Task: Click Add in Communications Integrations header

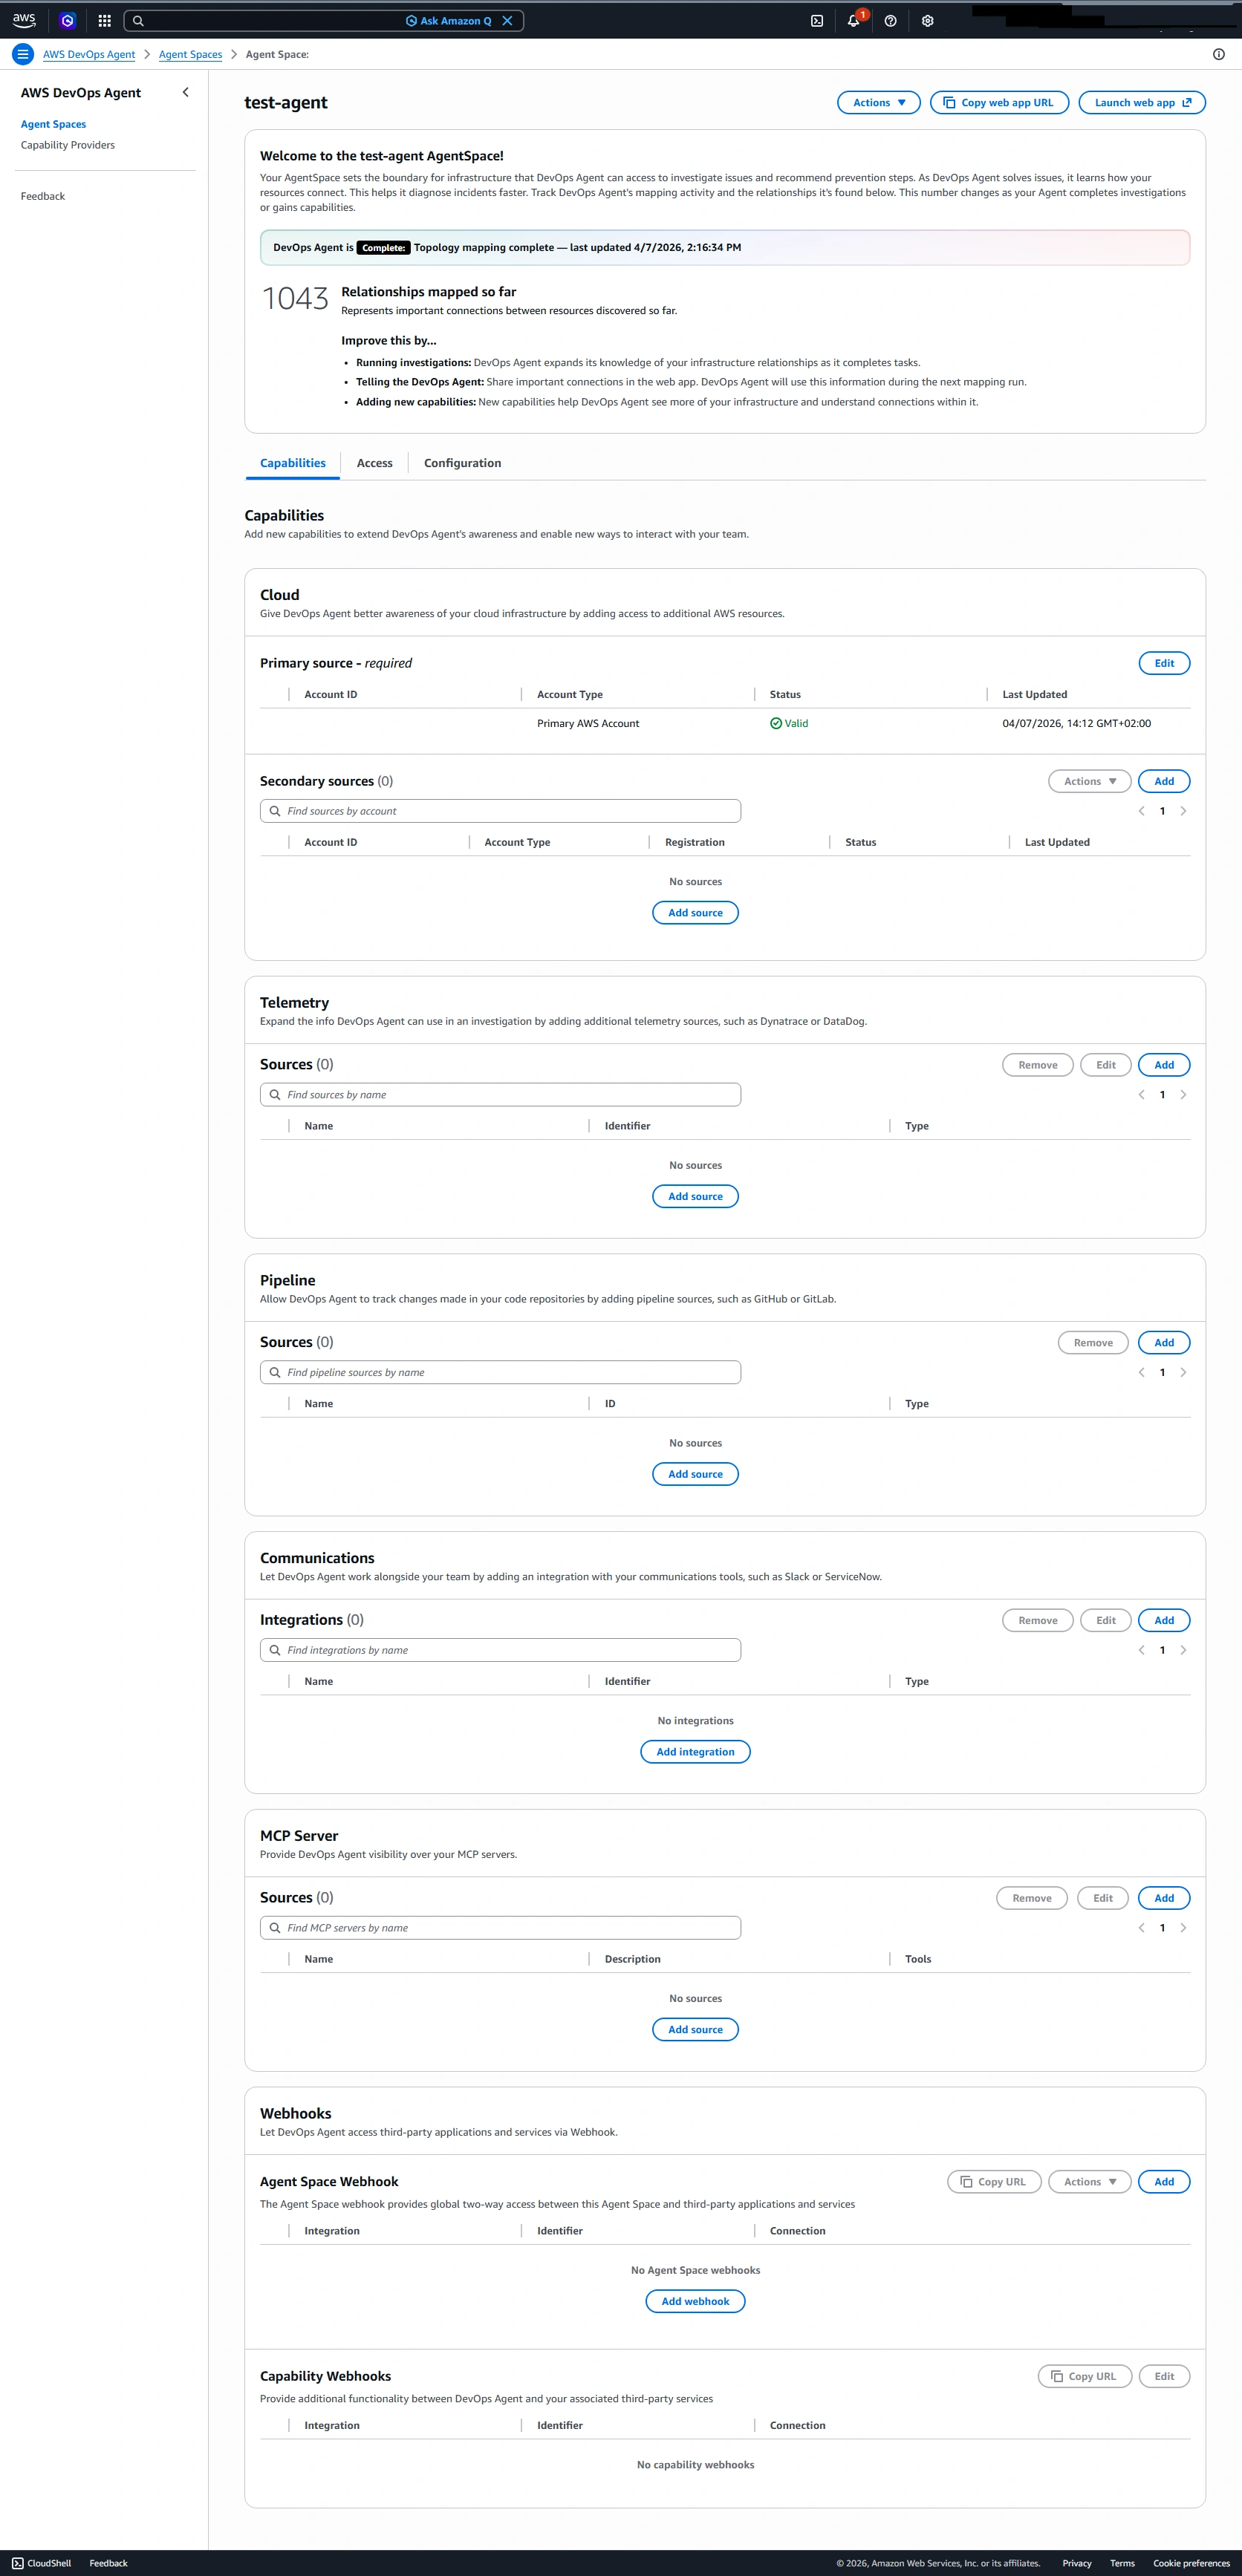Action: pos(1164,1620)
